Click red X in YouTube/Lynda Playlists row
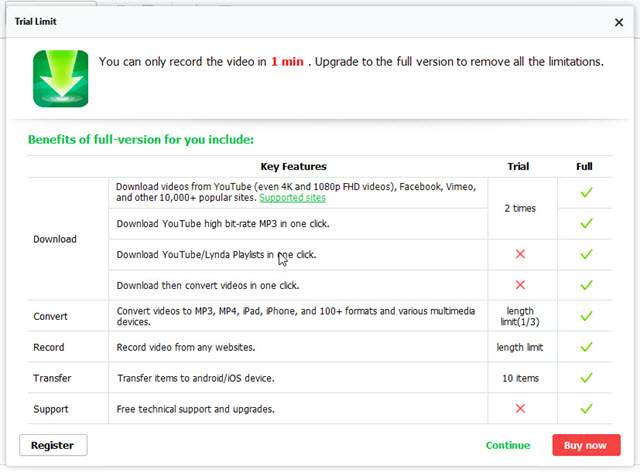Viewport: 640px width, 473px height. [519, 255]
